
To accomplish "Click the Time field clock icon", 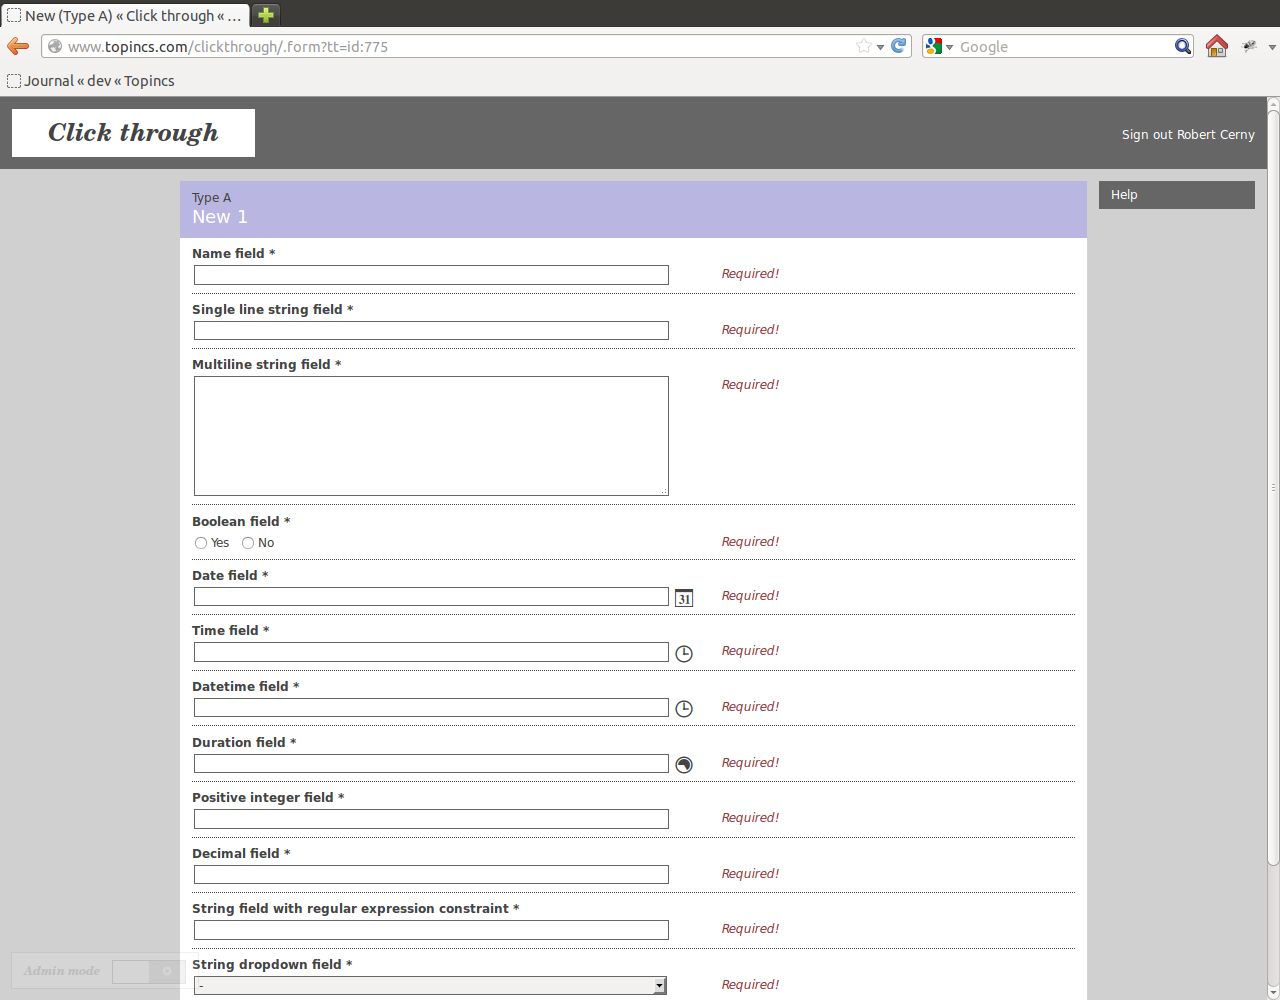I will [684, 653].
